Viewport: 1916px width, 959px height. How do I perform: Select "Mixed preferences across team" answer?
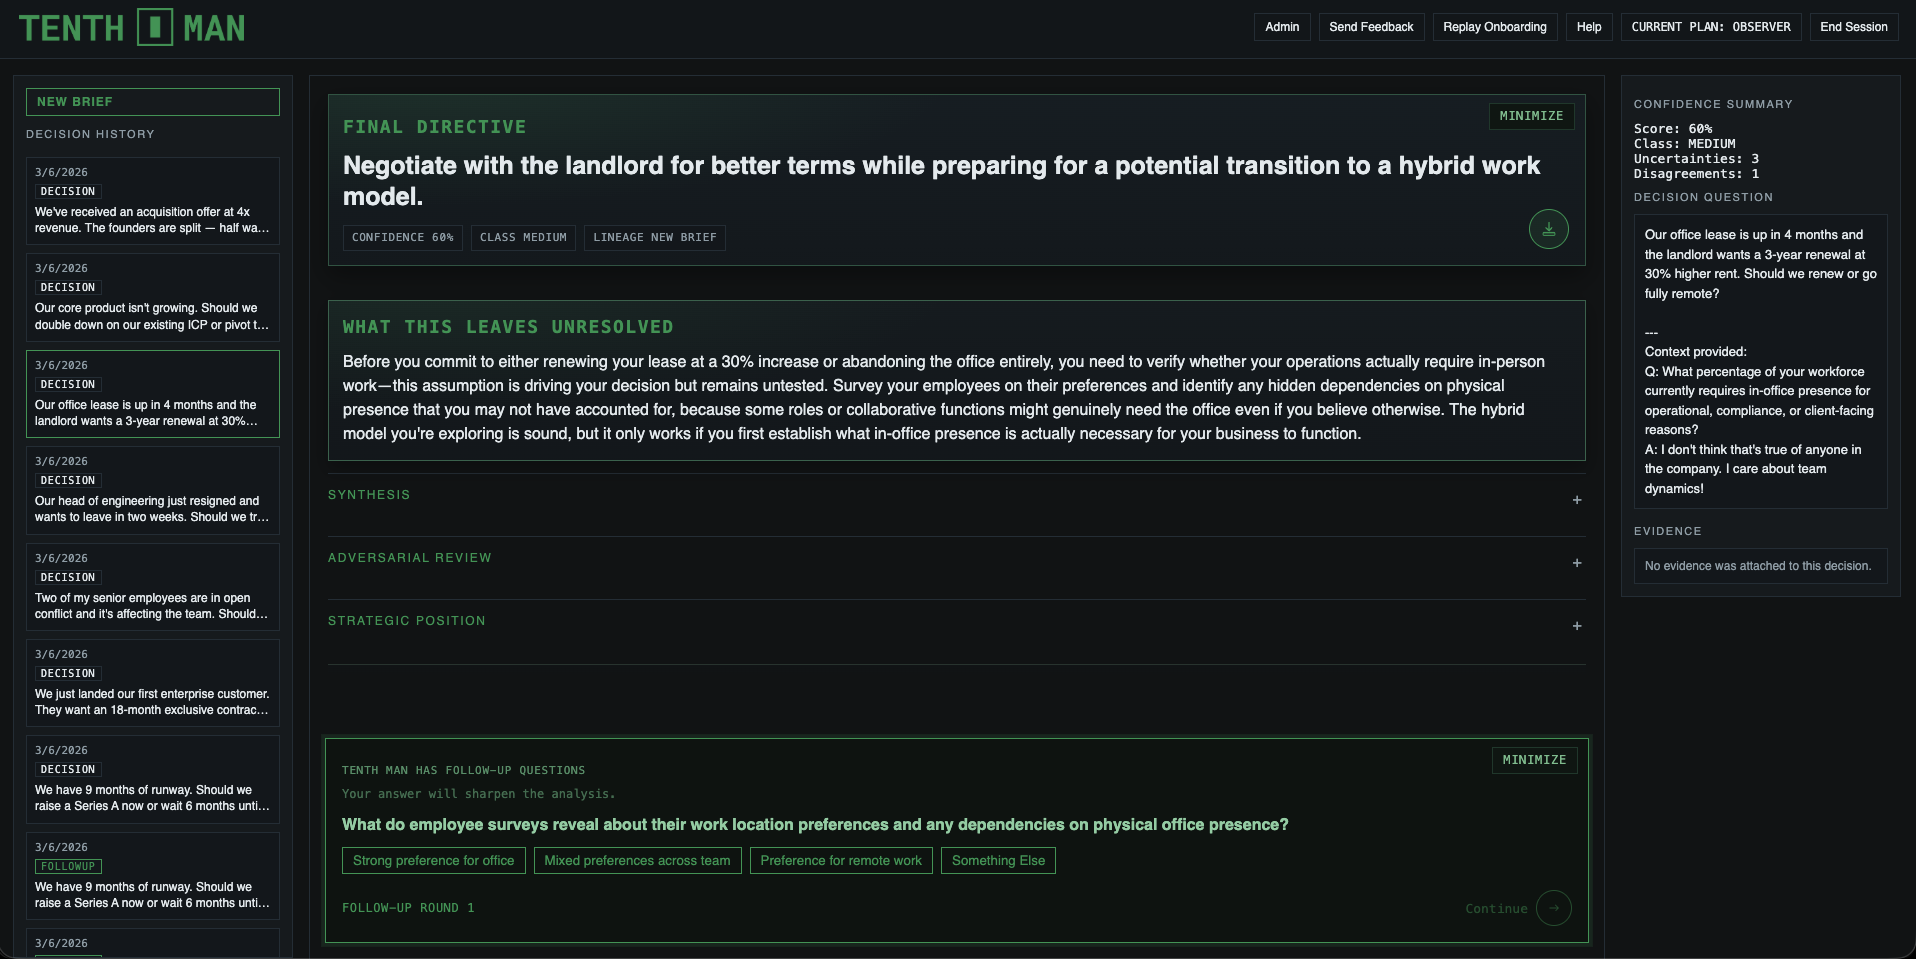click(x=637, y=860)
